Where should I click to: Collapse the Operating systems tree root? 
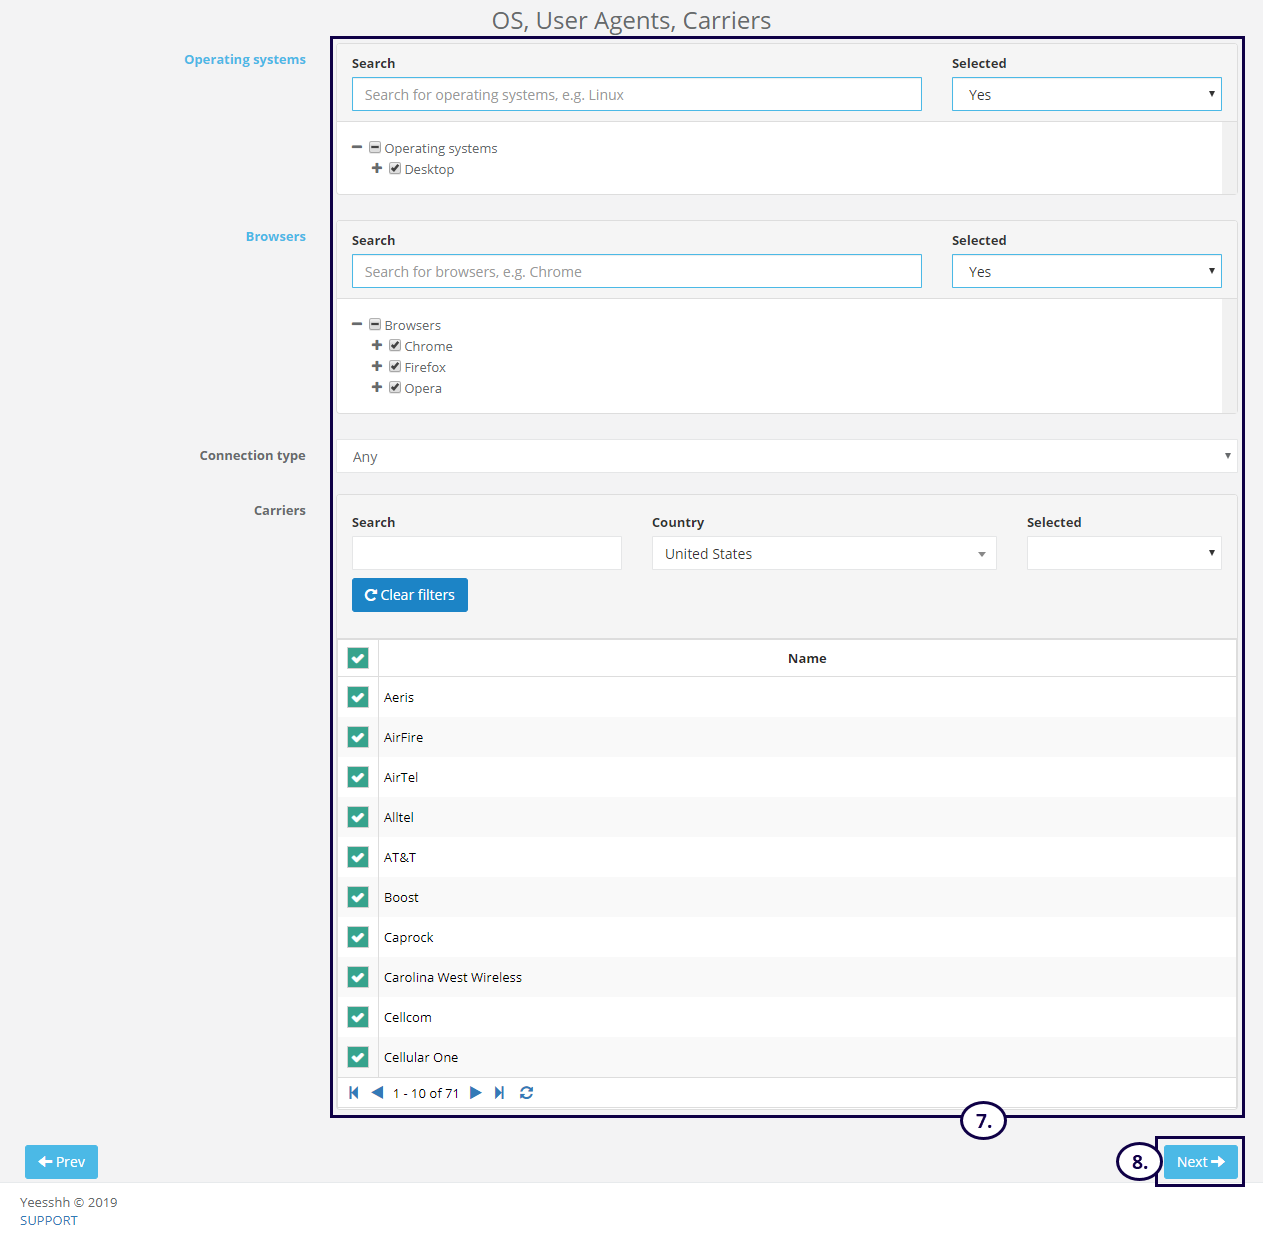pos(357,148)
